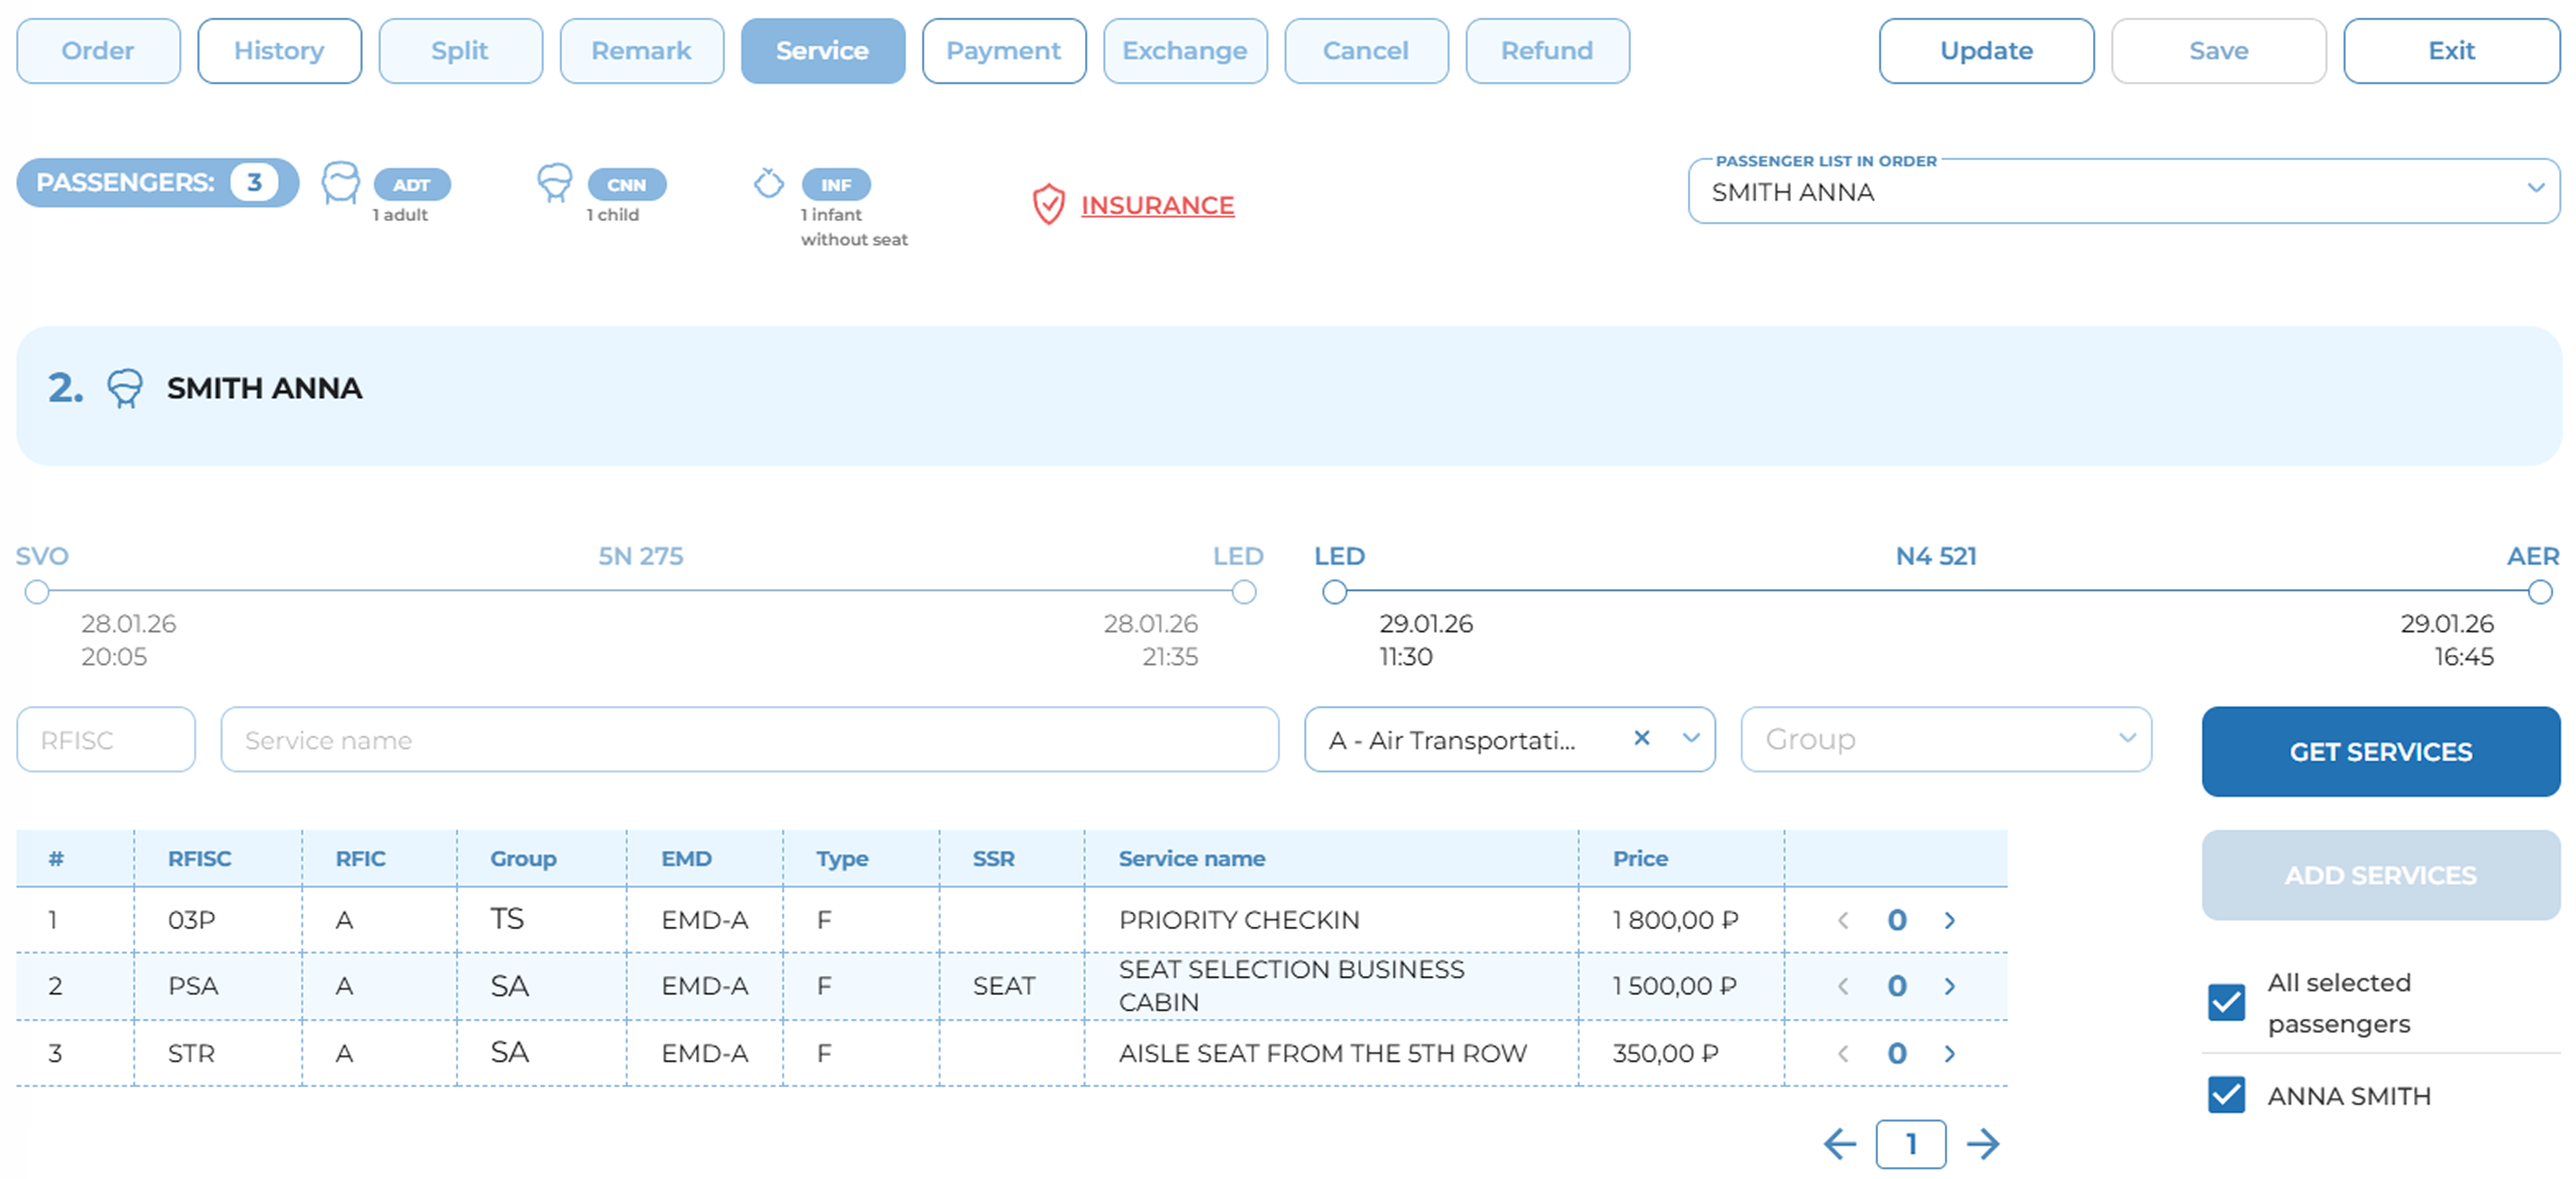Open the History tab

(x=279, y=51)
